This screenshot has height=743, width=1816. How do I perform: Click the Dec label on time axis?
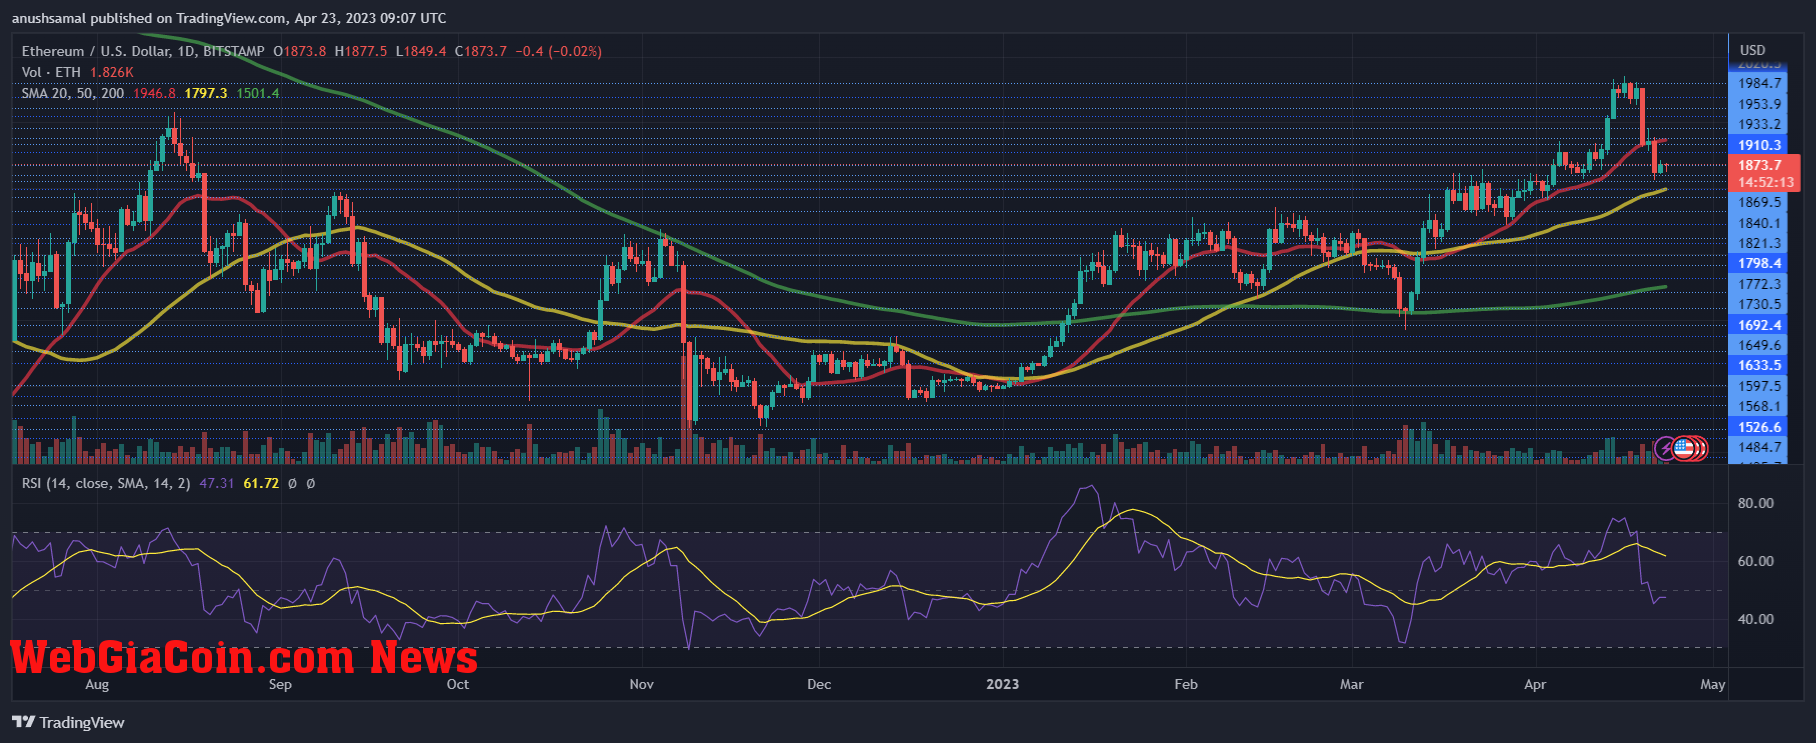click(x=819, y=684)
